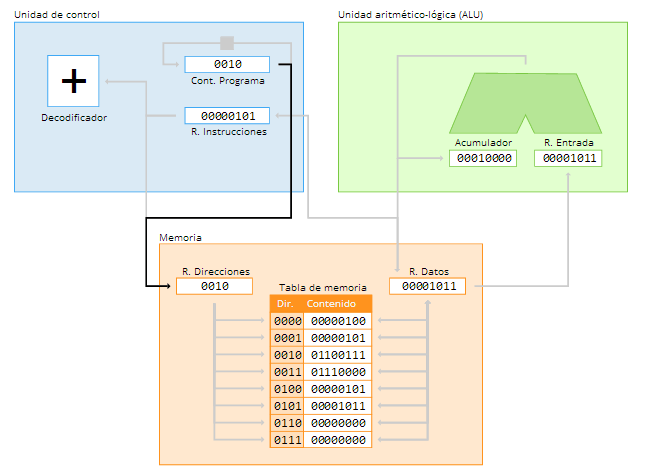Click the gray square above Cont. Programa

[x=227, y=43]
